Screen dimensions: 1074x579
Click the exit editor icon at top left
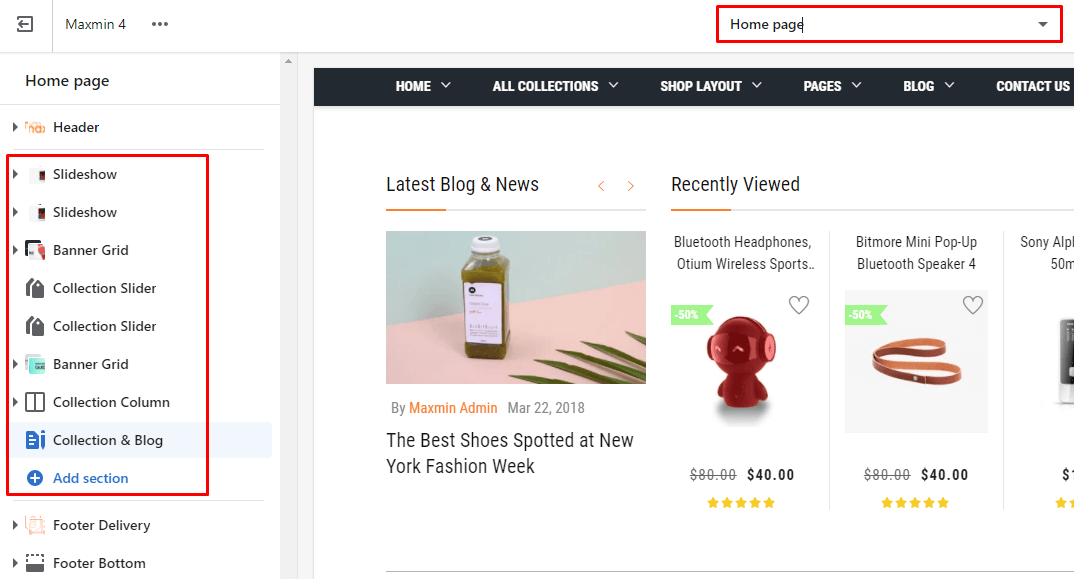coord(25,25)
